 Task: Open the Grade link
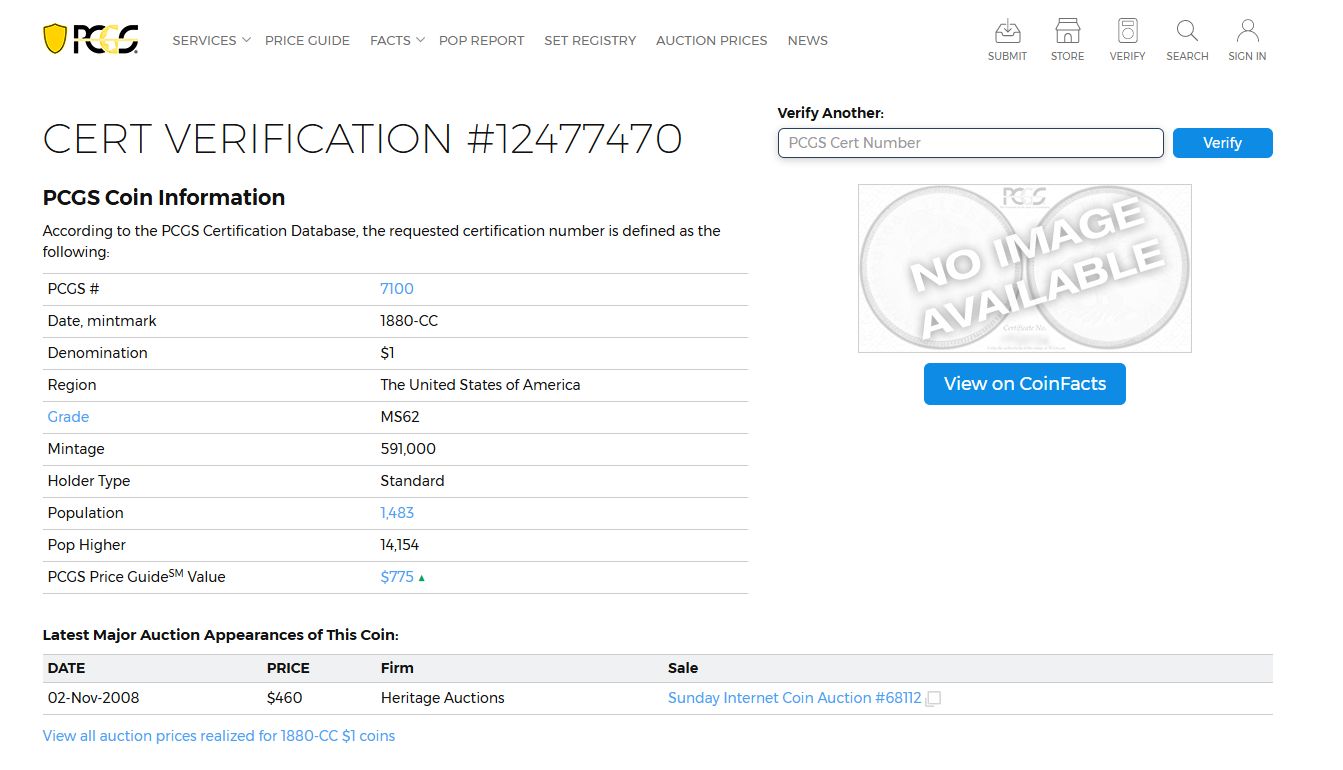pyautogui.click(x=68, y=417)
